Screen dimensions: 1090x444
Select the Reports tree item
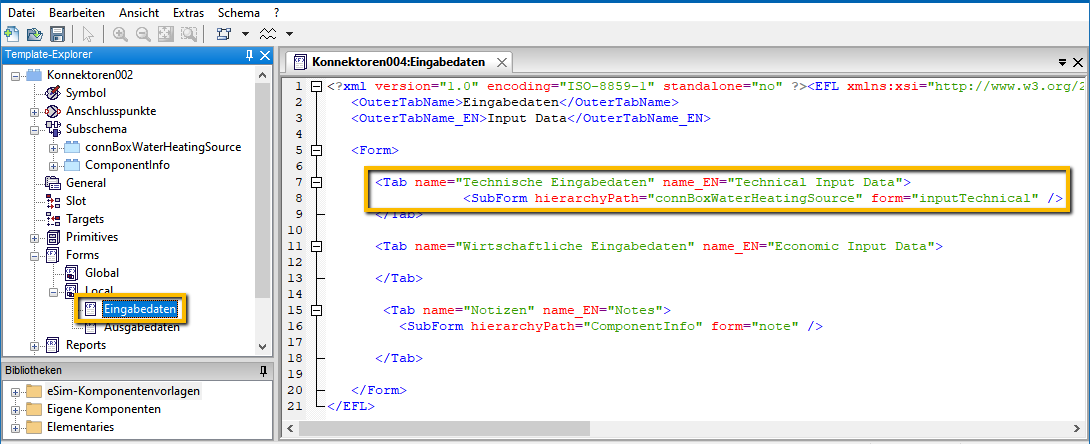pyautogui.click(x=86, y=345)
